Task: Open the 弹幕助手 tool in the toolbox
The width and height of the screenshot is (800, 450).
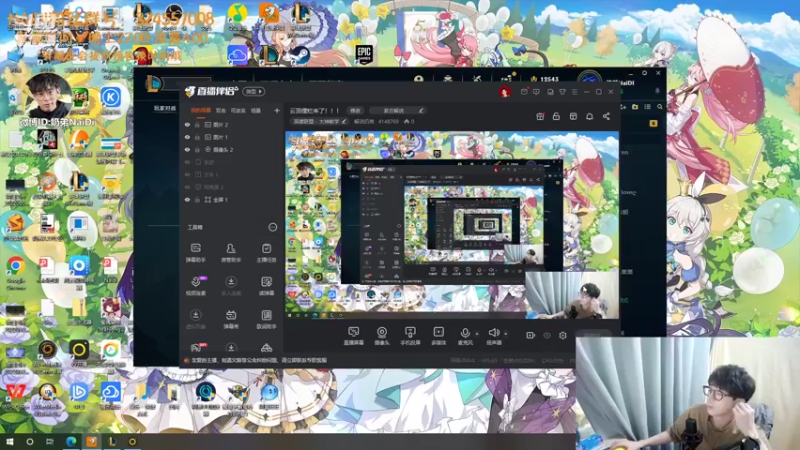Action: [x=195, y=252]
